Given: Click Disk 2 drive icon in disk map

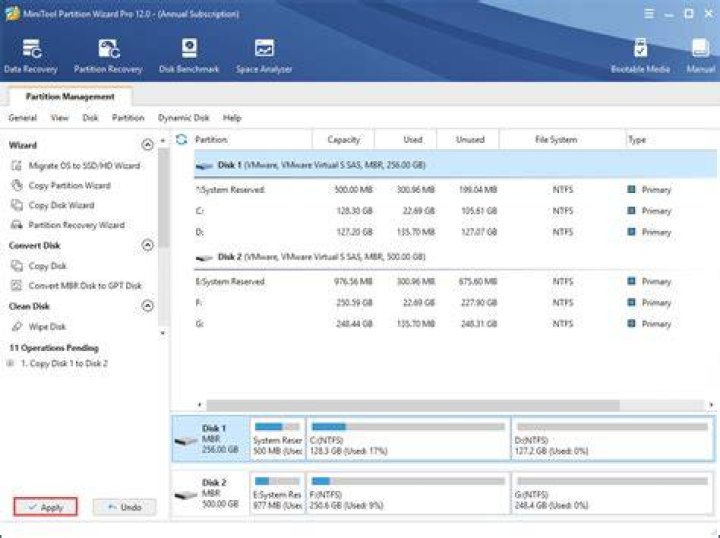Looking at the screenshot, I should pyautogui.click(x=186, y=495).
